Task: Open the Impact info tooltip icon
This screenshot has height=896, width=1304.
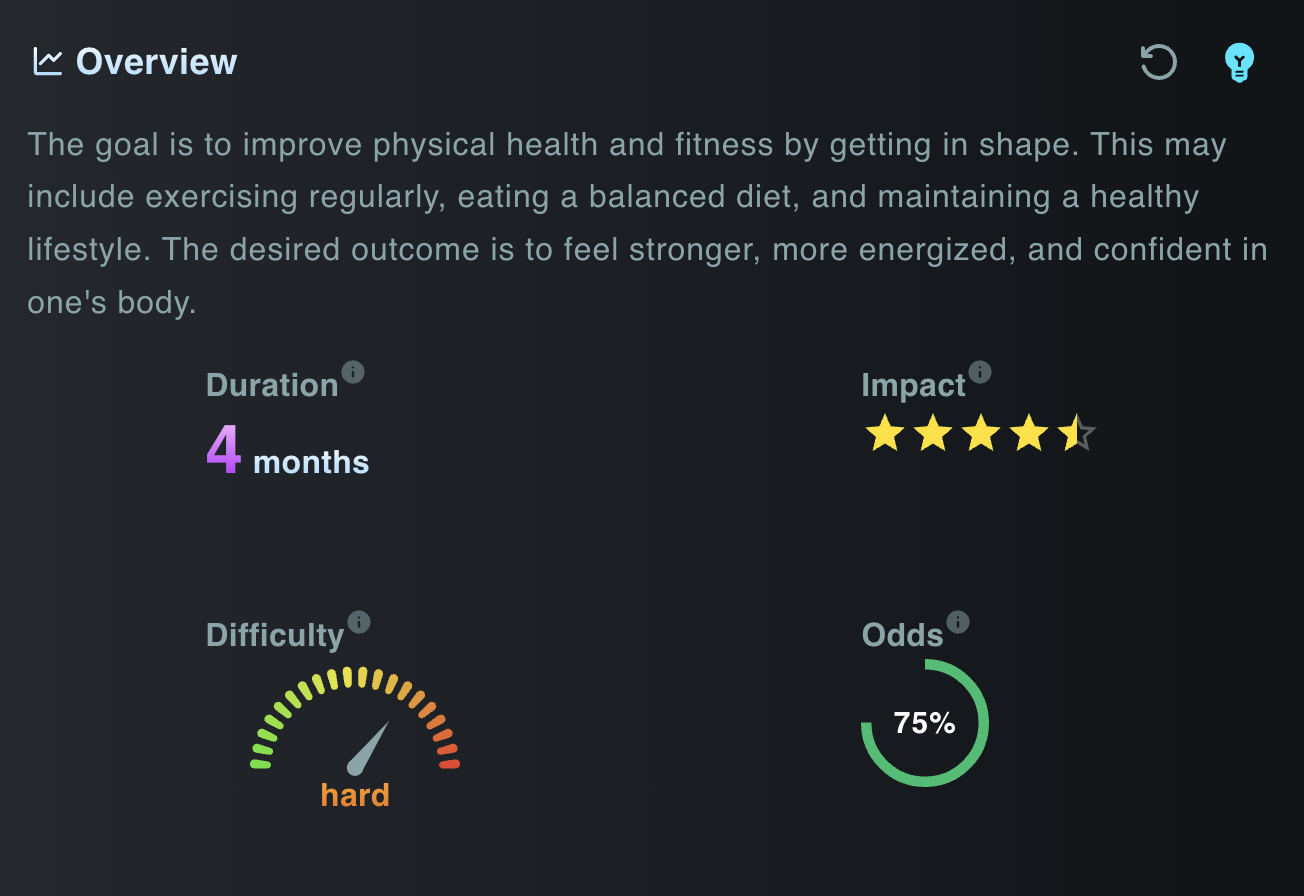Action: (980, 372)
